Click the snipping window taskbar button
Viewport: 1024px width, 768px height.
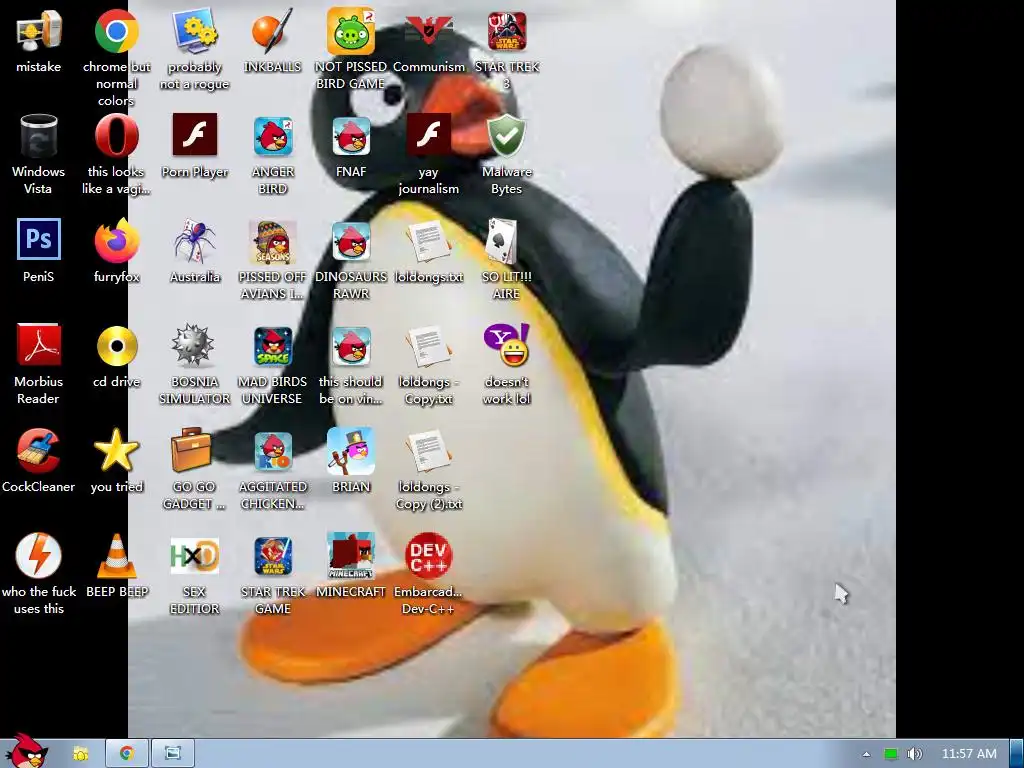[173, 754]
